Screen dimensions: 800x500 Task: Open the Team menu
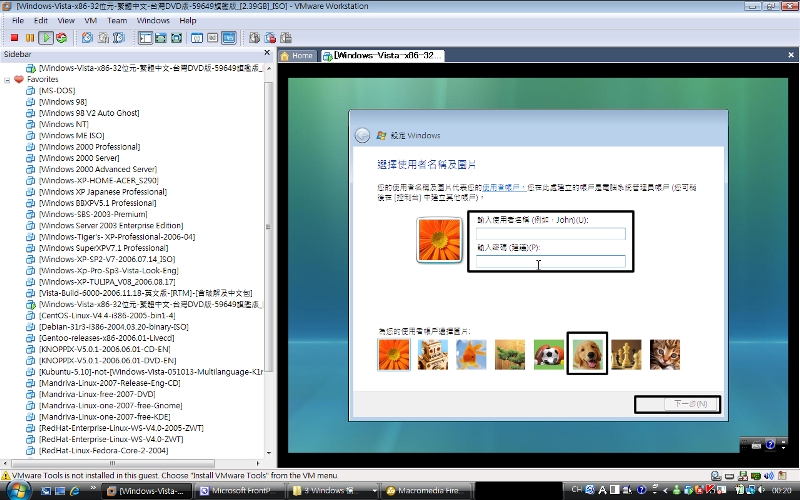tap(117, 20)
